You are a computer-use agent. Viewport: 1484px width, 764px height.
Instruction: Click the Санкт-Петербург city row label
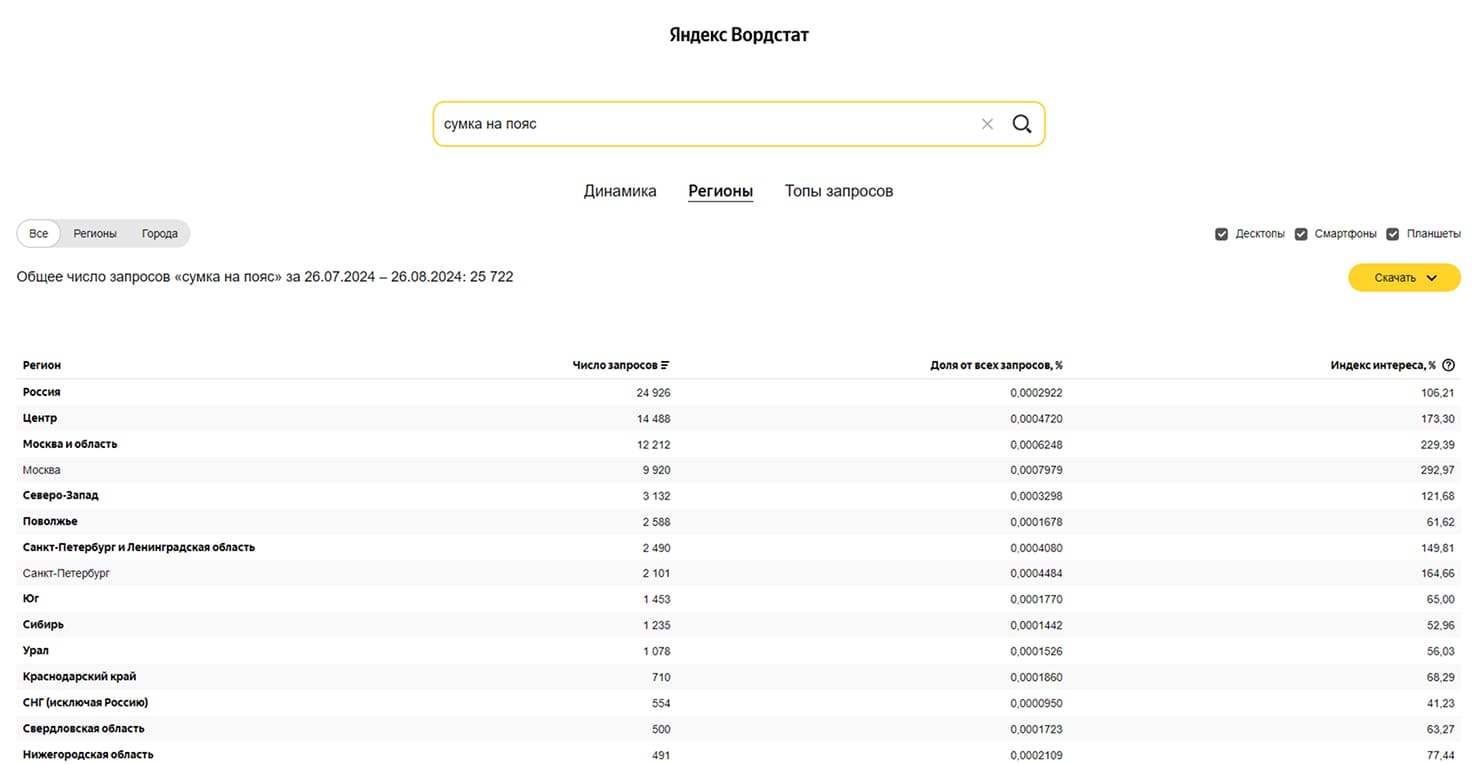(x=66, y=573)
